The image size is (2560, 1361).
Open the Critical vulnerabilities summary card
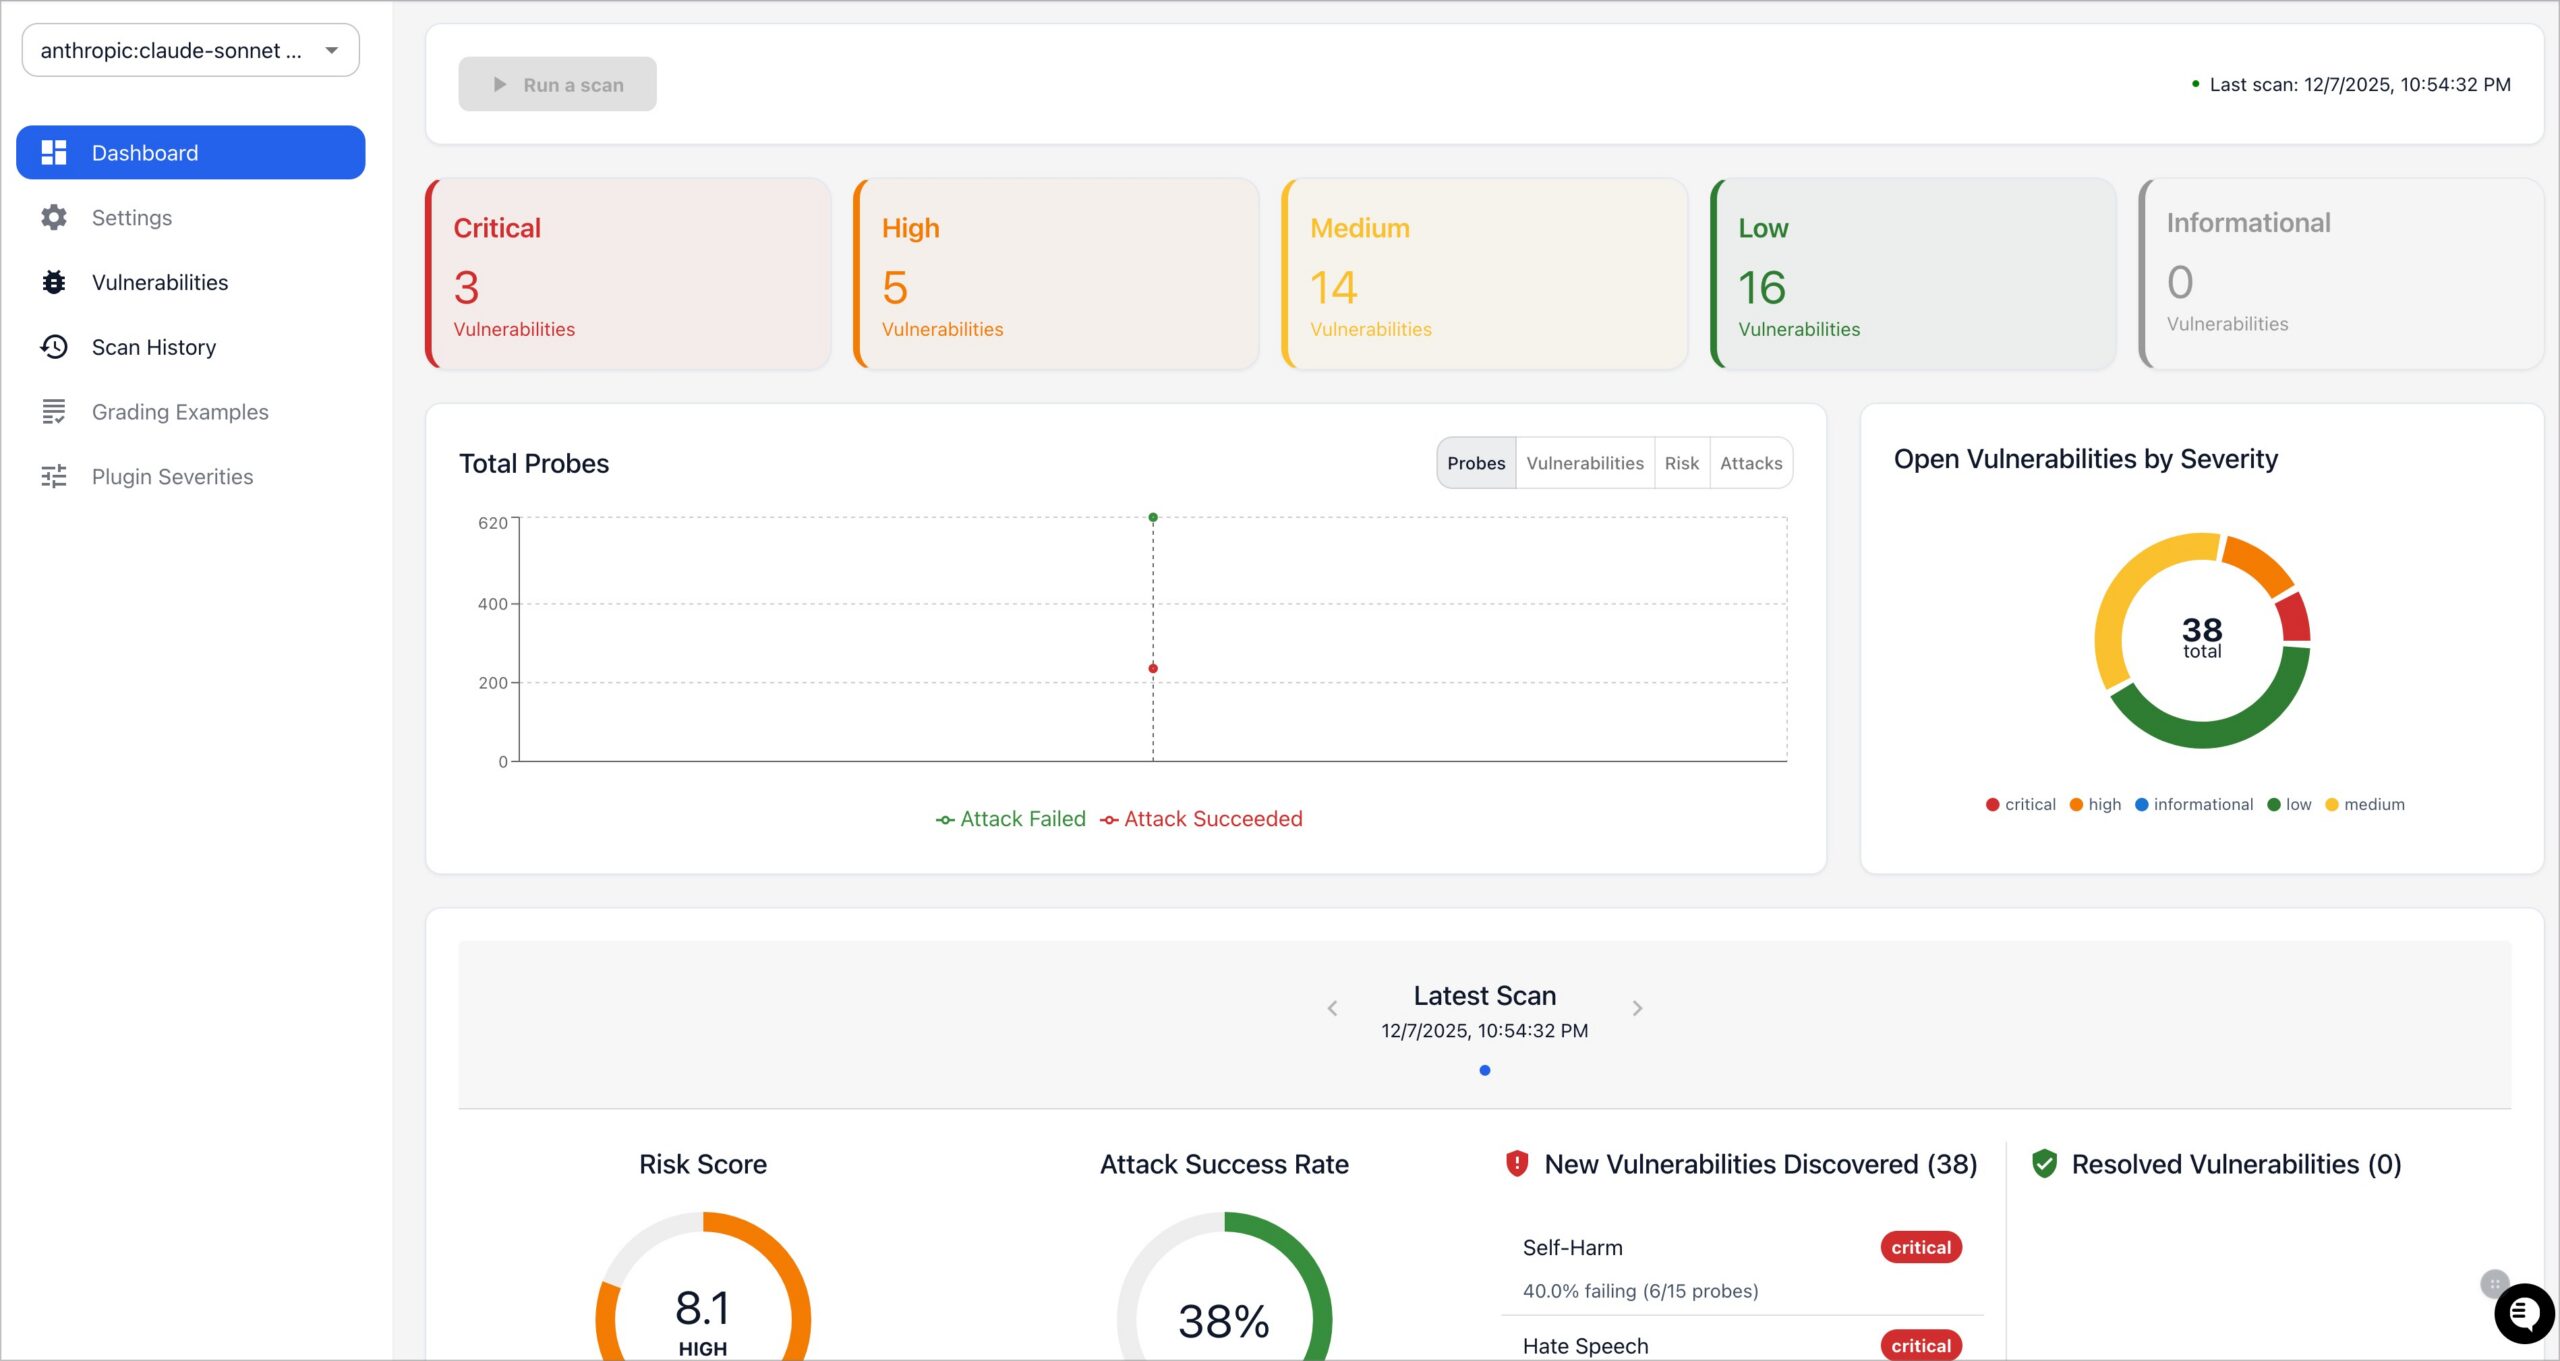pos(628,274)
